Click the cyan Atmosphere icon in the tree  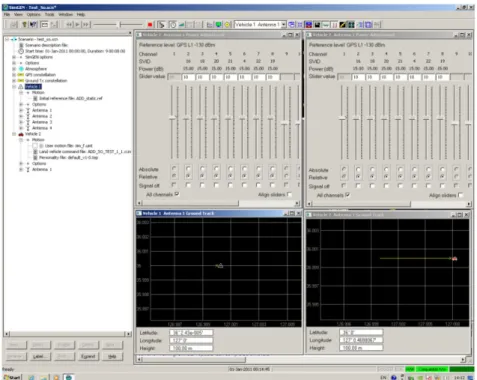(x=21, y=69)
